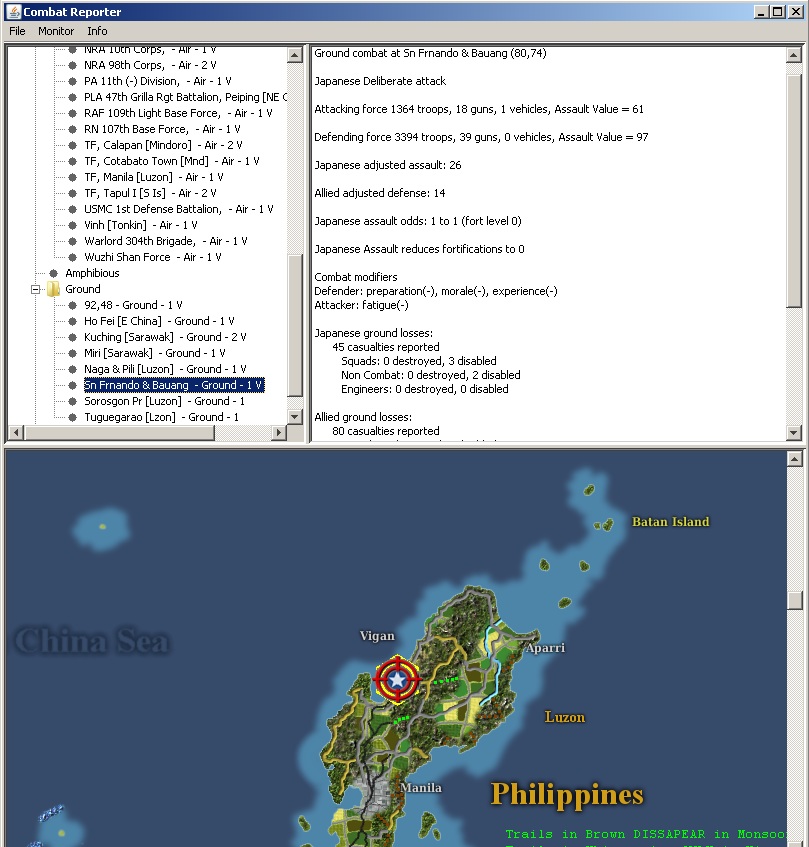Select TF, Cotabato Town [Mnd] report
The image size is (809, 847).
(x=172, y=161)
